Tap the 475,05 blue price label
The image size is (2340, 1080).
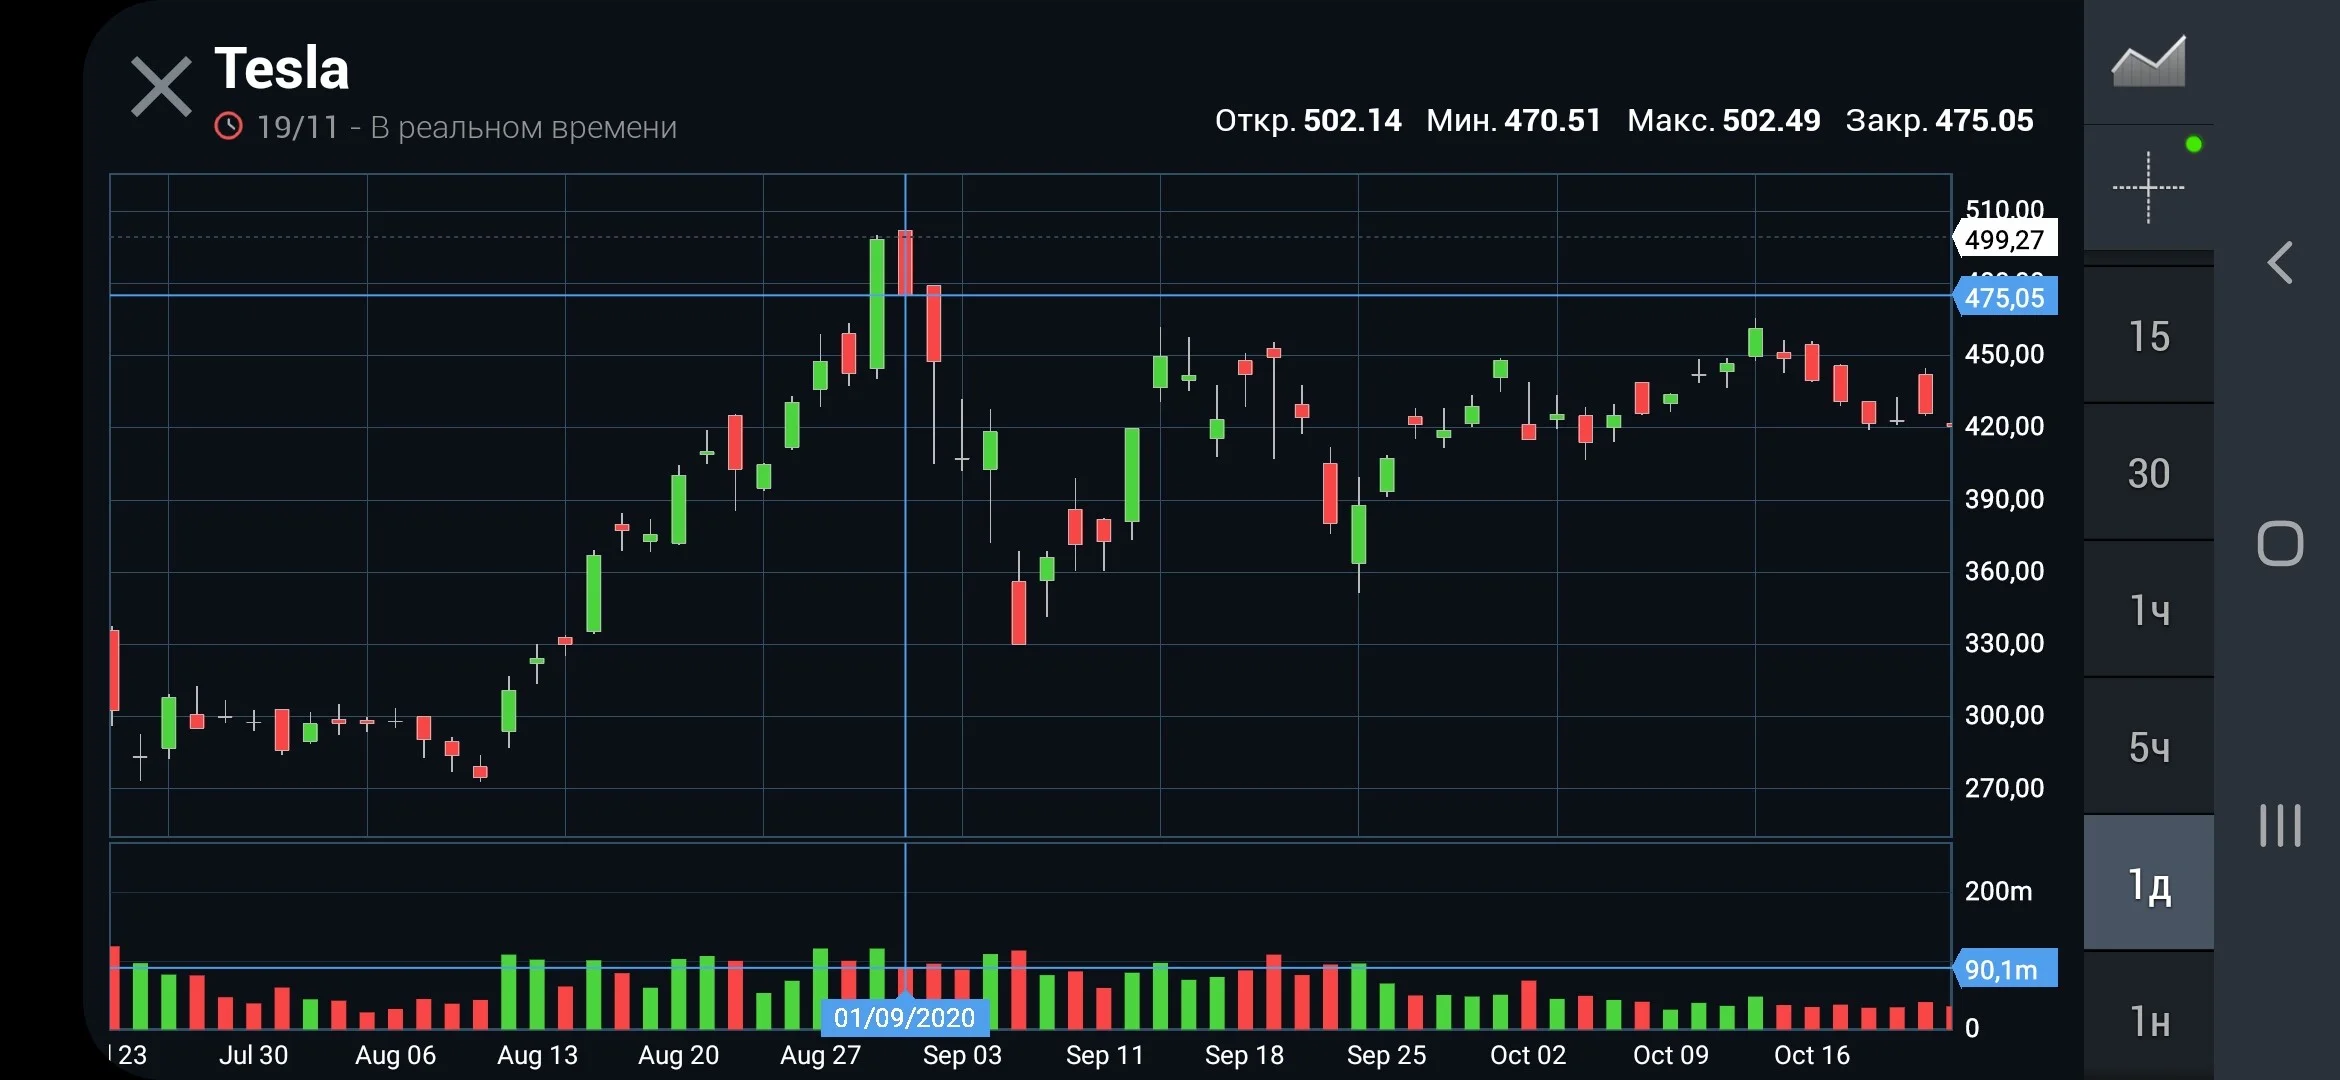point(2005,297)
